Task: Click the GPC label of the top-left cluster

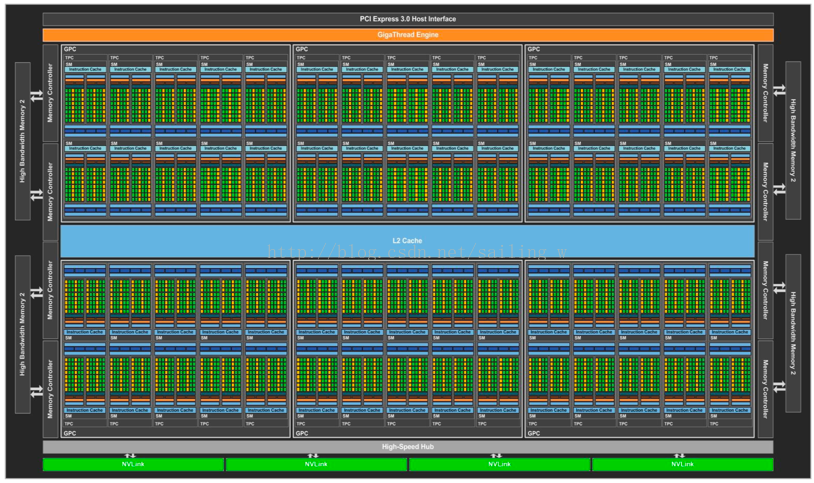Action: 69,49
